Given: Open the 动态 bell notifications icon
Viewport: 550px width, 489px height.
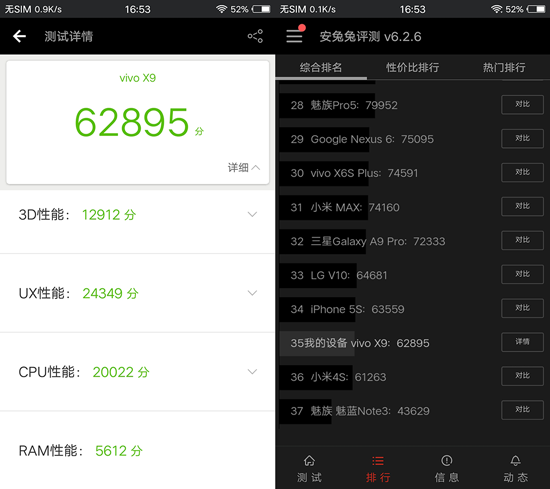Looking at the screenshot, I should click(x=515, y=461).
